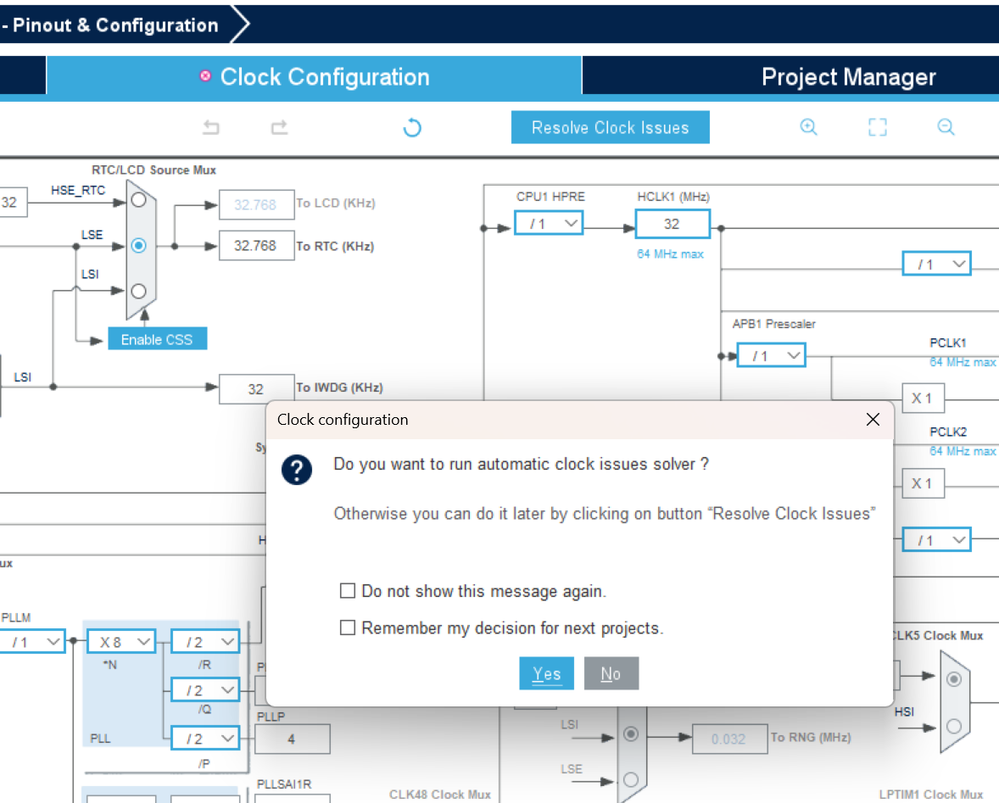Screen dimensions: 999x803
Task: Open the /1 dropdown below HCLK1 line
Action: tap(937, 264)
